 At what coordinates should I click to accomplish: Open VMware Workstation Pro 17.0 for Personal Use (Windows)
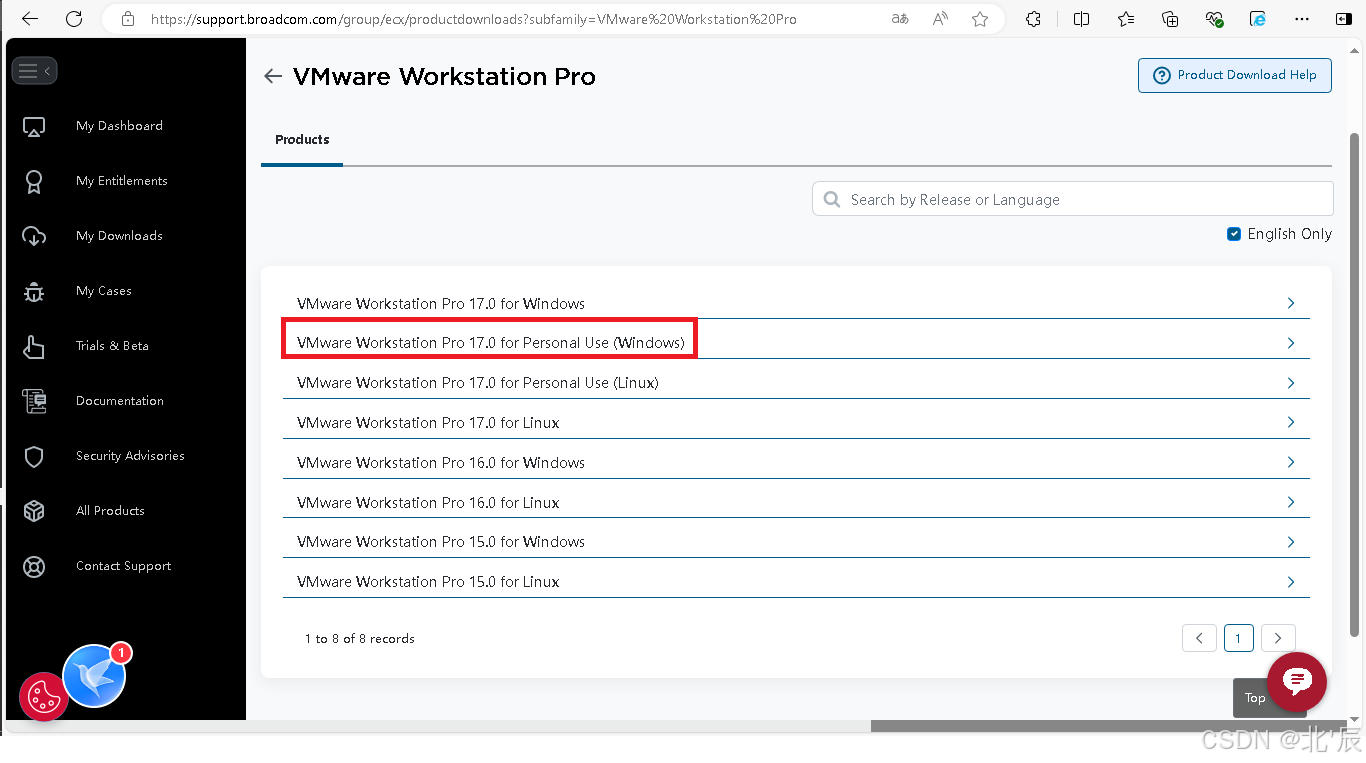pos(491,343)
